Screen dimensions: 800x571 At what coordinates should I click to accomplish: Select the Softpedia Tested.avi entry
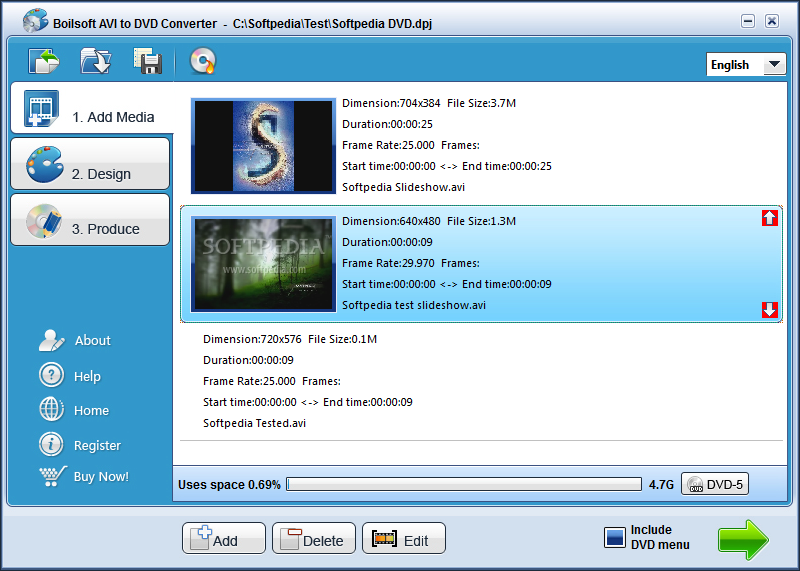481,381
